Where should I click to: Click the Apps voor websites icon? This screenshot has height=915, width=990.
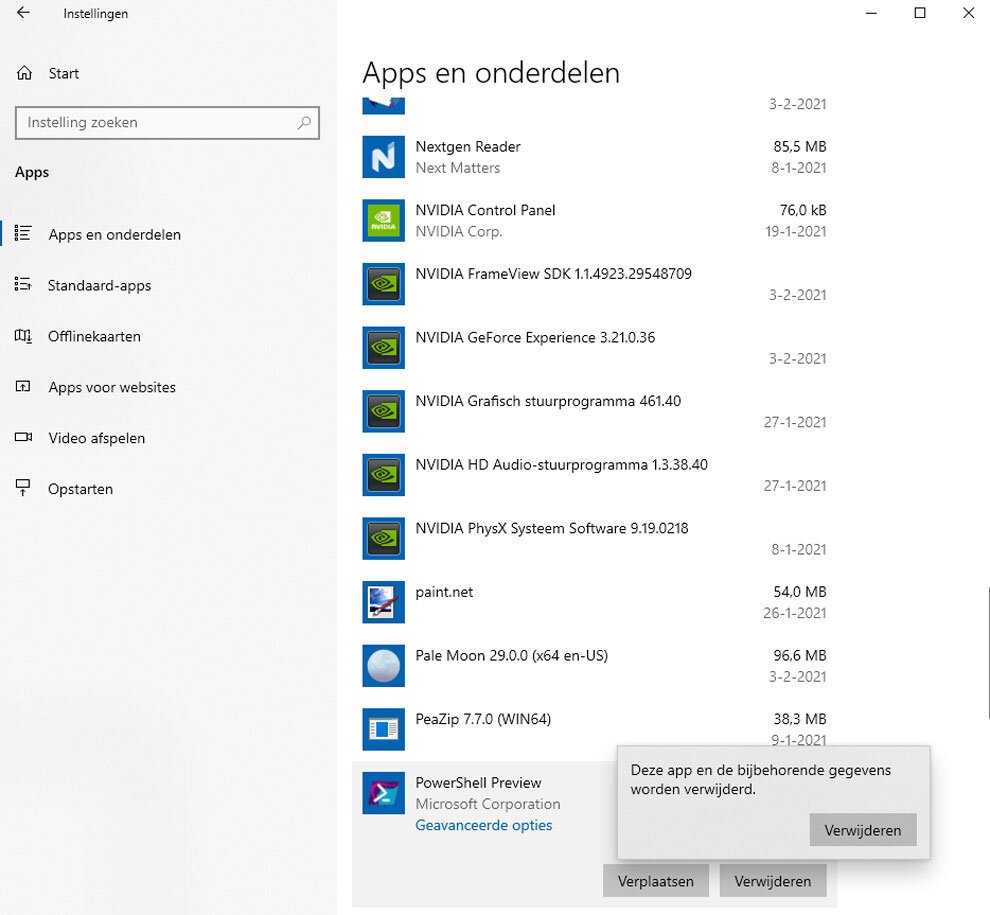click(x=23, y=386)
